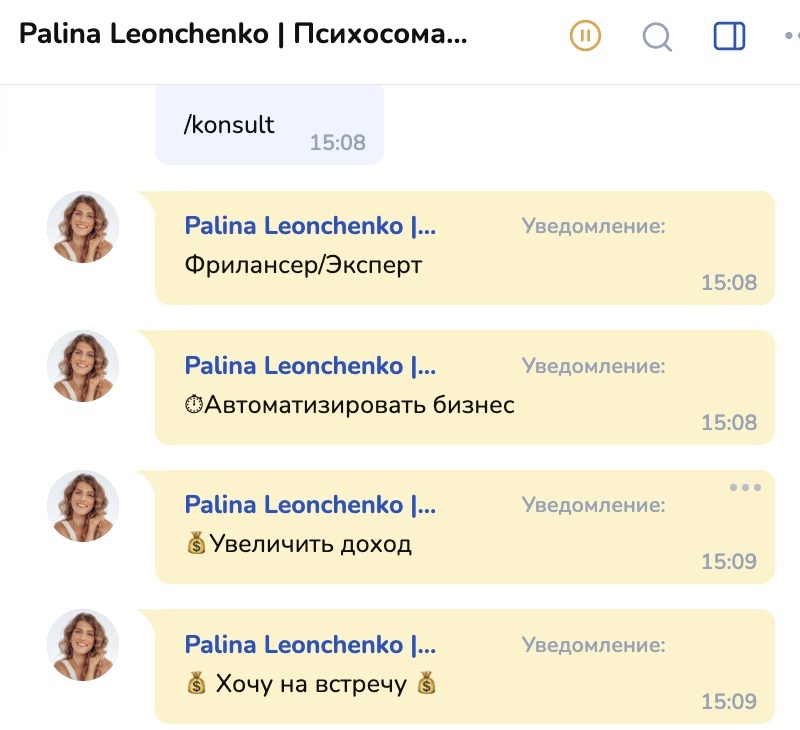This screenshot has width=800, height=730.
Task: Click the avatar beside the Увеличить доход message
Action: click(83, 506)
